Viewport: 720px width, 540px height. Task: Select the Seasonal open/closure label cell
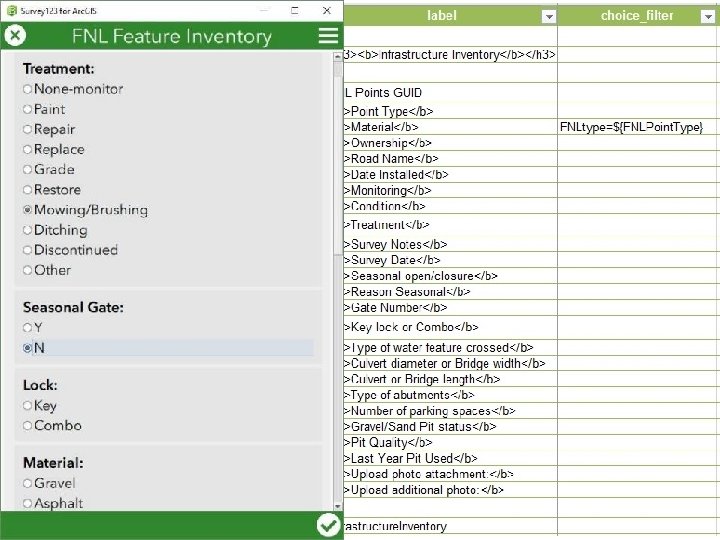tap(450, 276)
